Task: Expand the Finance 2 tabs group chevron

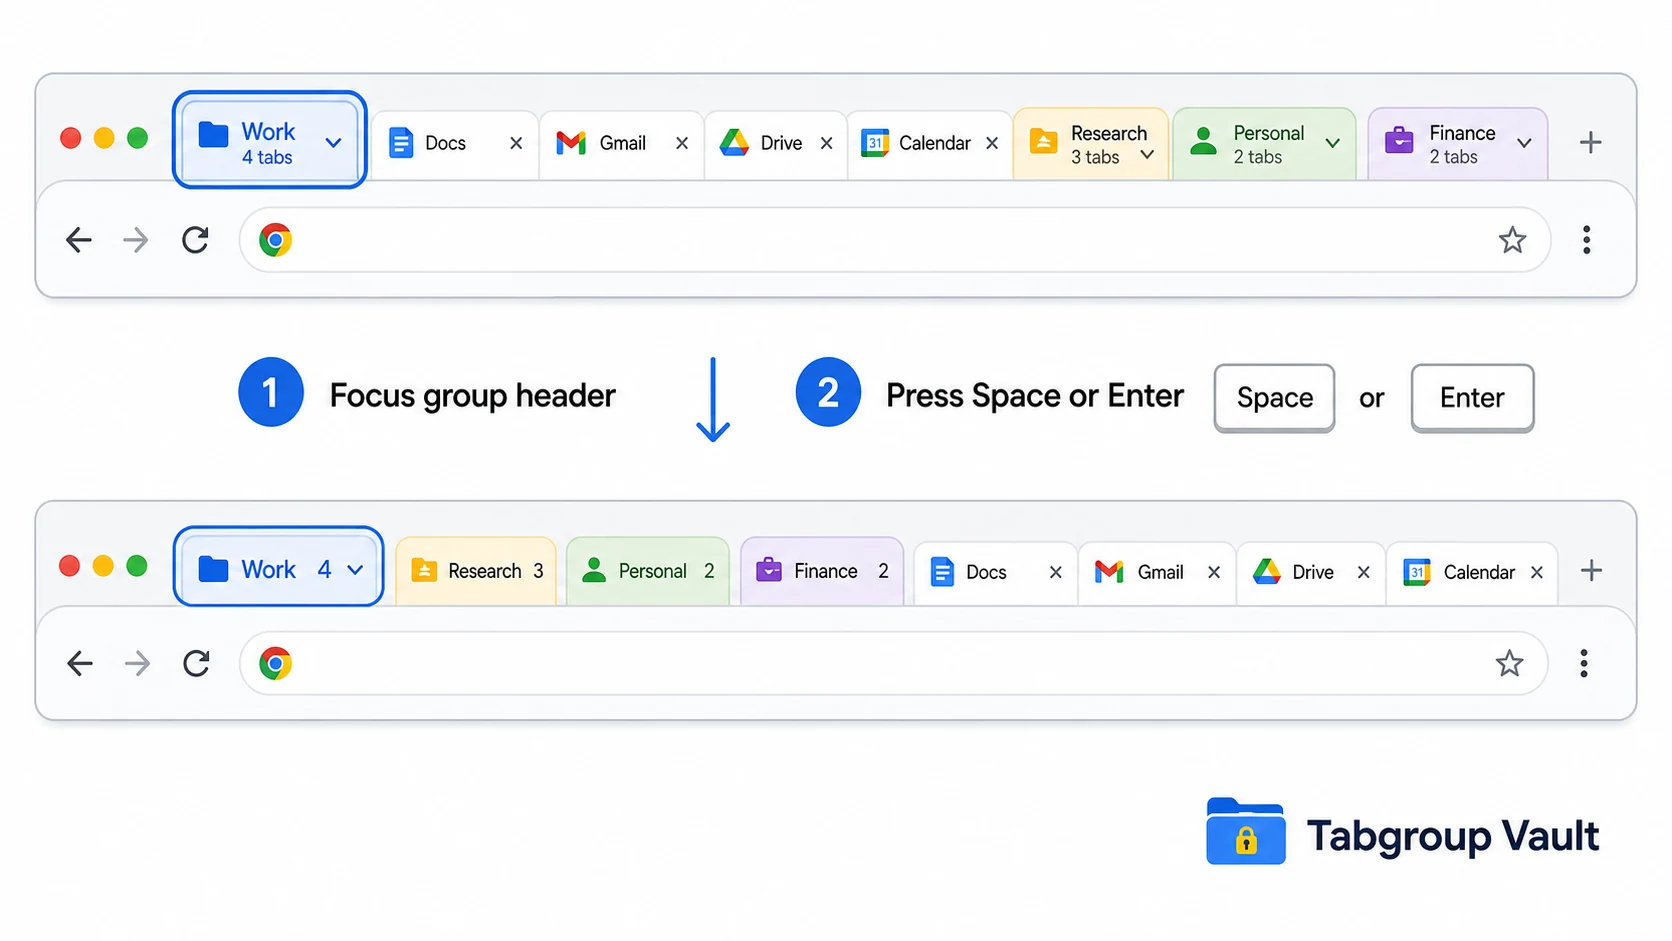Action: [x=1524, y=143]
